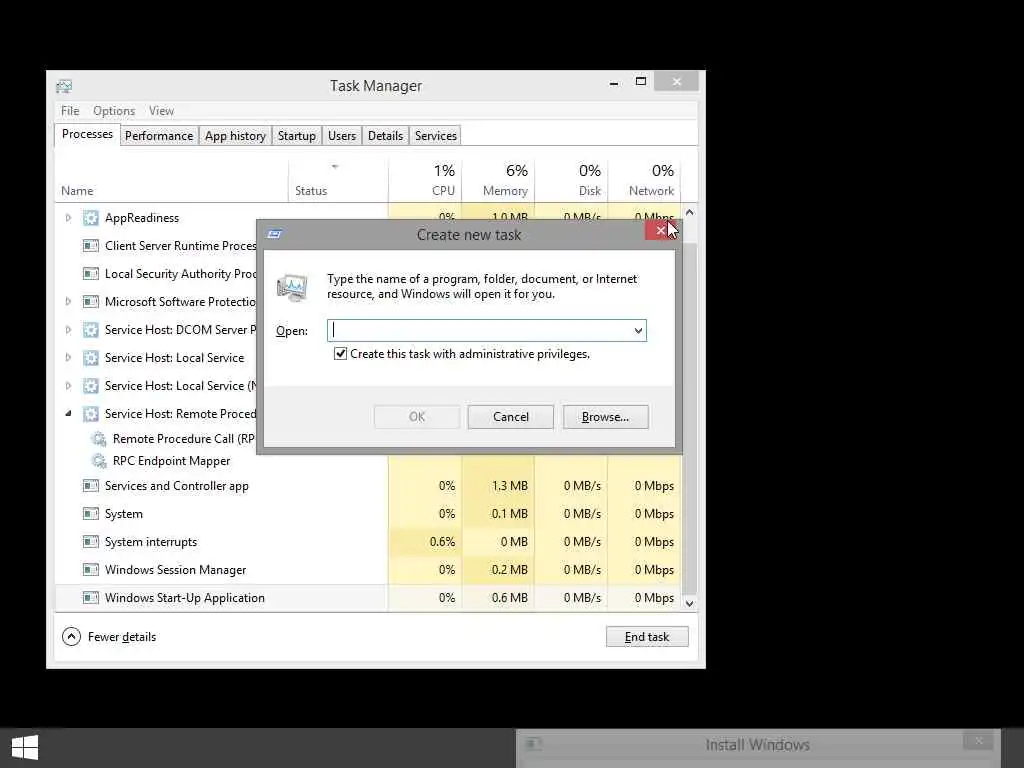Expand the AppReadiness process group
Image resolution: width=1024 pixels, height=768 pixels.
click(68, 218)
